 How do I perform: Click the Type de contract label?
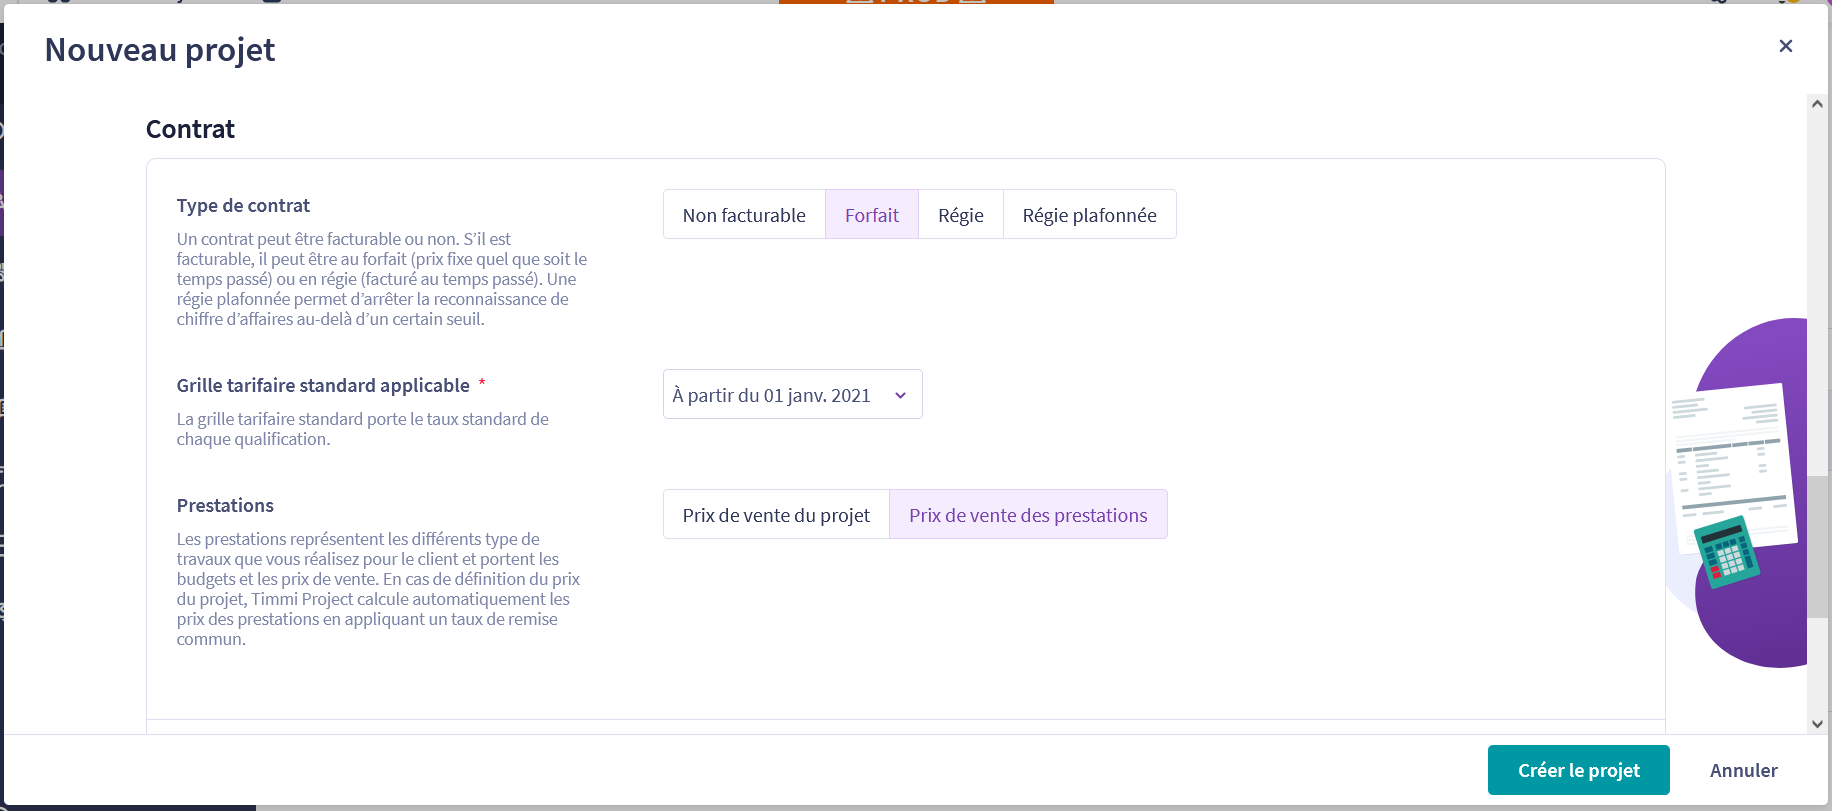click(243, 205)
